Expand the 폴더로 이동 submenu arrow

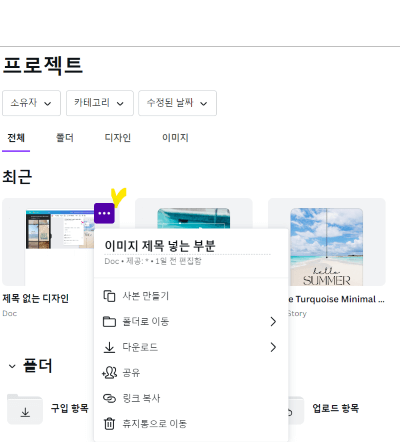pos(273,322)
